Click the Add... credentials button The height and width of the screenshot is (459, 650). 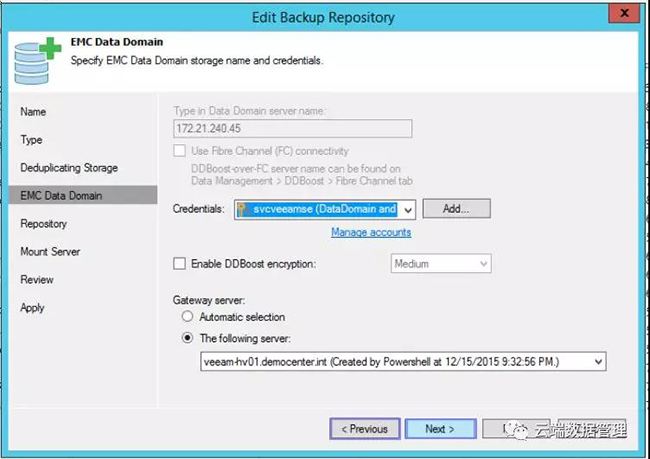[456, 209]
